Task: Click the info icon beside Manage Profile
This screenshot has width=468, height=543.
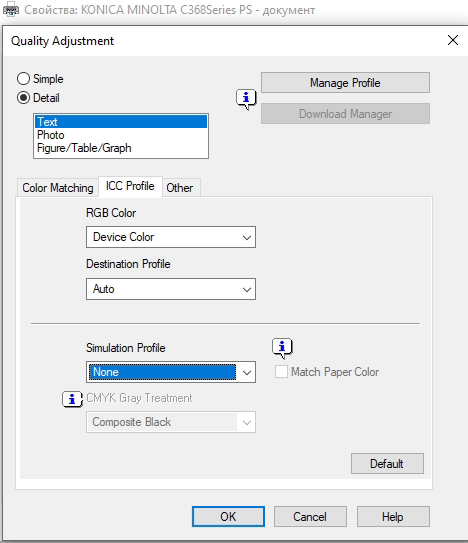Action: tap(246, 99)
